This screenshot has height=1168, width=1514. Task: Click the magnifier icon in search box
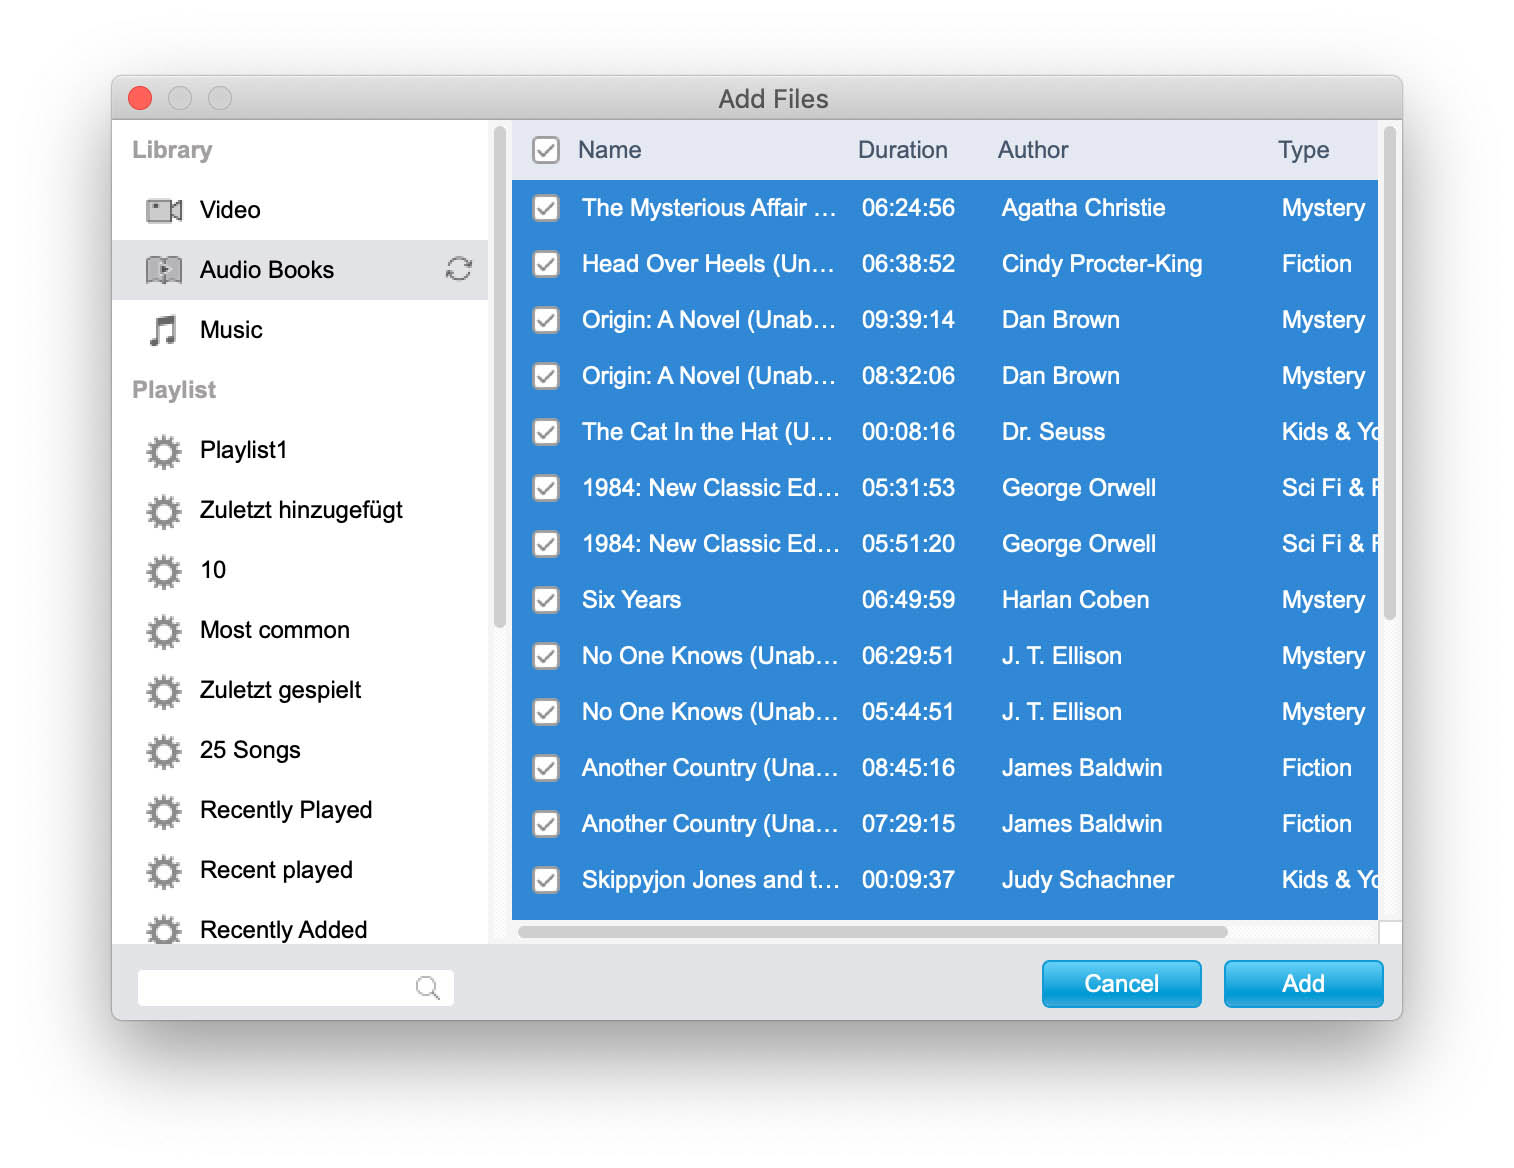(x=427, y=988)
